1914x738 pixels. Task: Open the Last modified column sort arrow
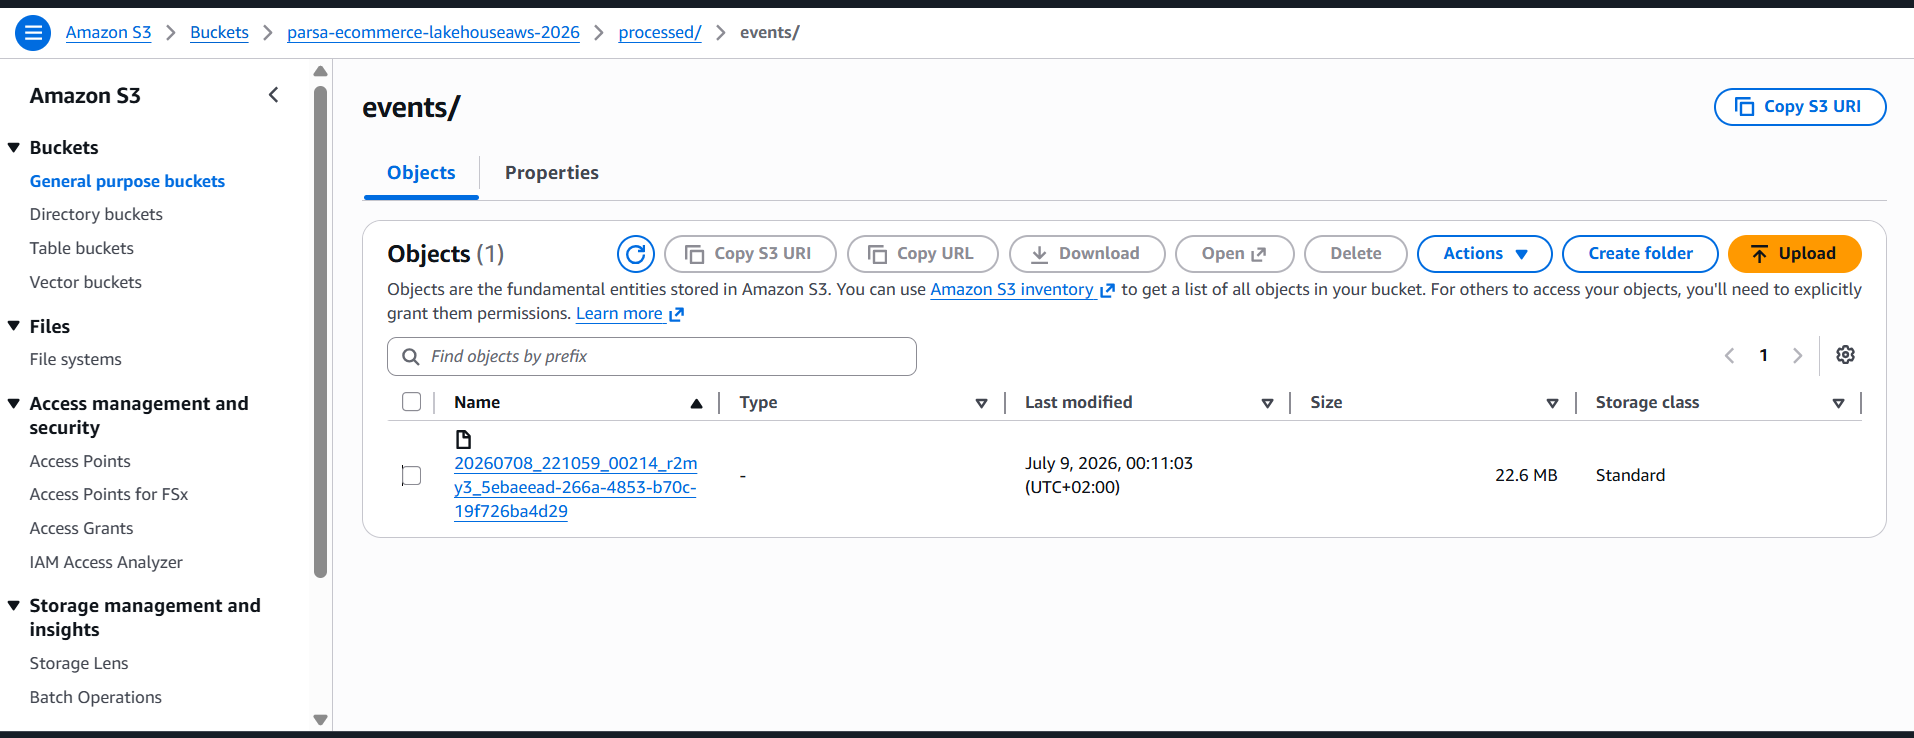(1267, 403)
